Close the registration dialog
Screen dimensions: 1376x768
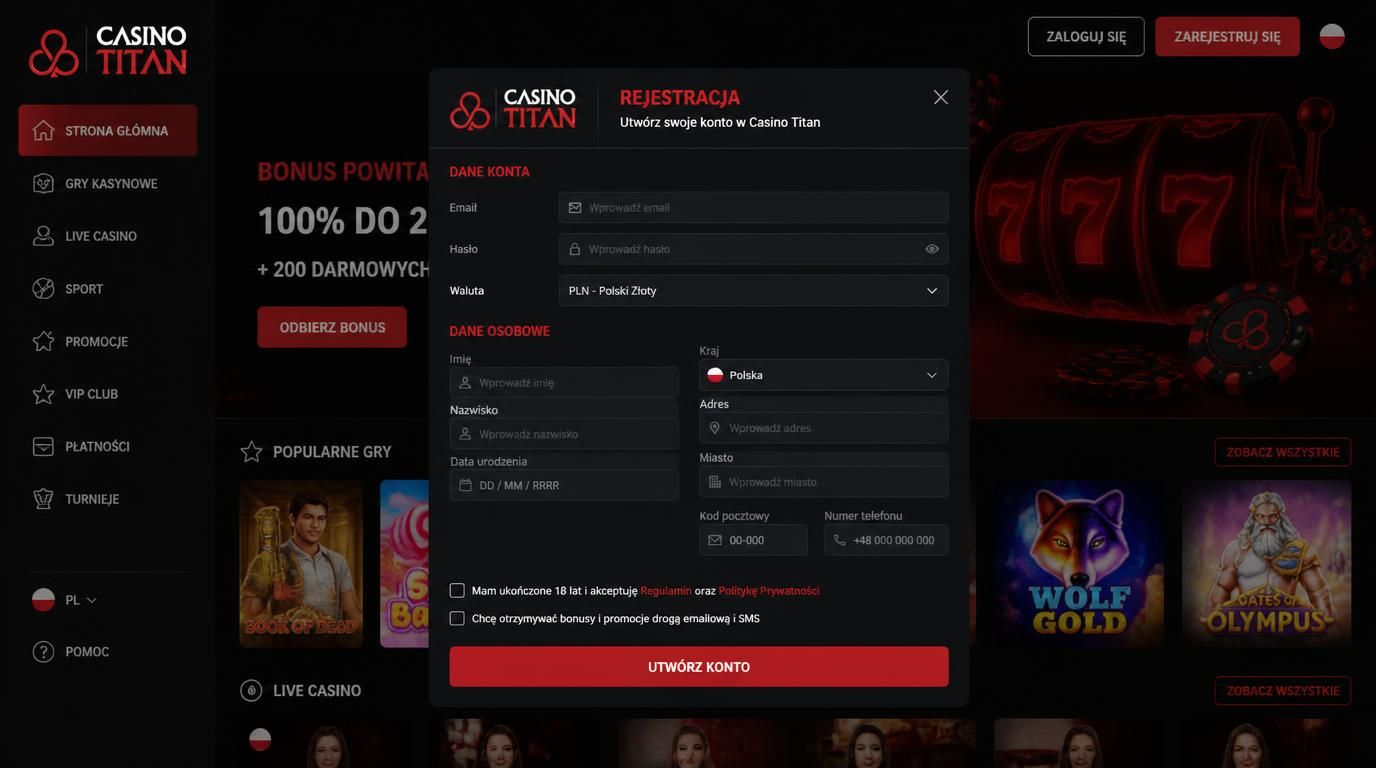tap(940, 97)
